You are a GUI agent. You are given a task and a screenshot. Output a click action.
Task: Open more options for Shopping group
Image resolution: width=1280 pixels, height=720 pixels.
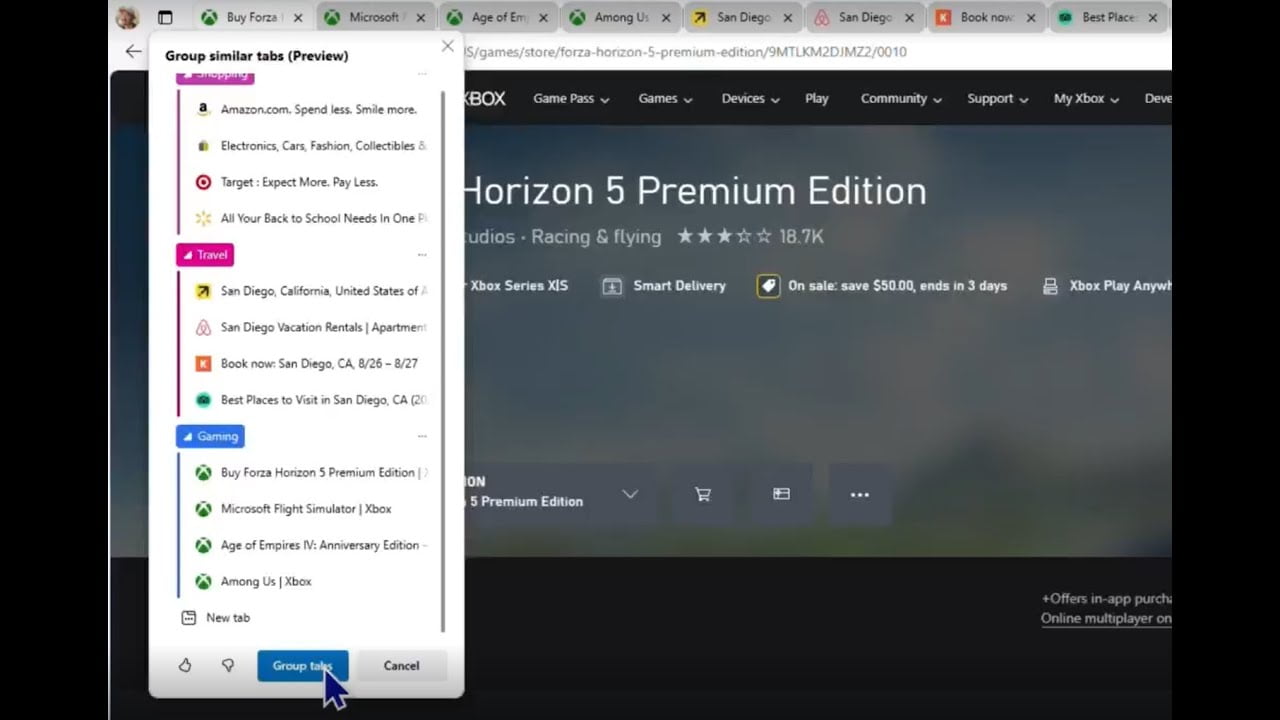coord(422,73)
